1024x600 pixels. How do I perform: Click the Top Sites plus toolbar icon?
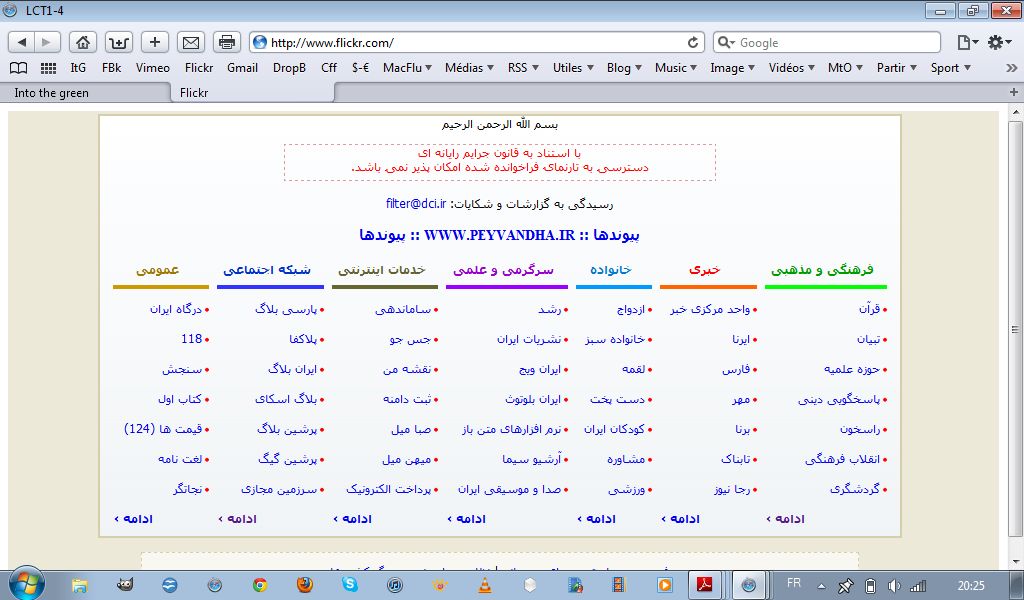119,42
